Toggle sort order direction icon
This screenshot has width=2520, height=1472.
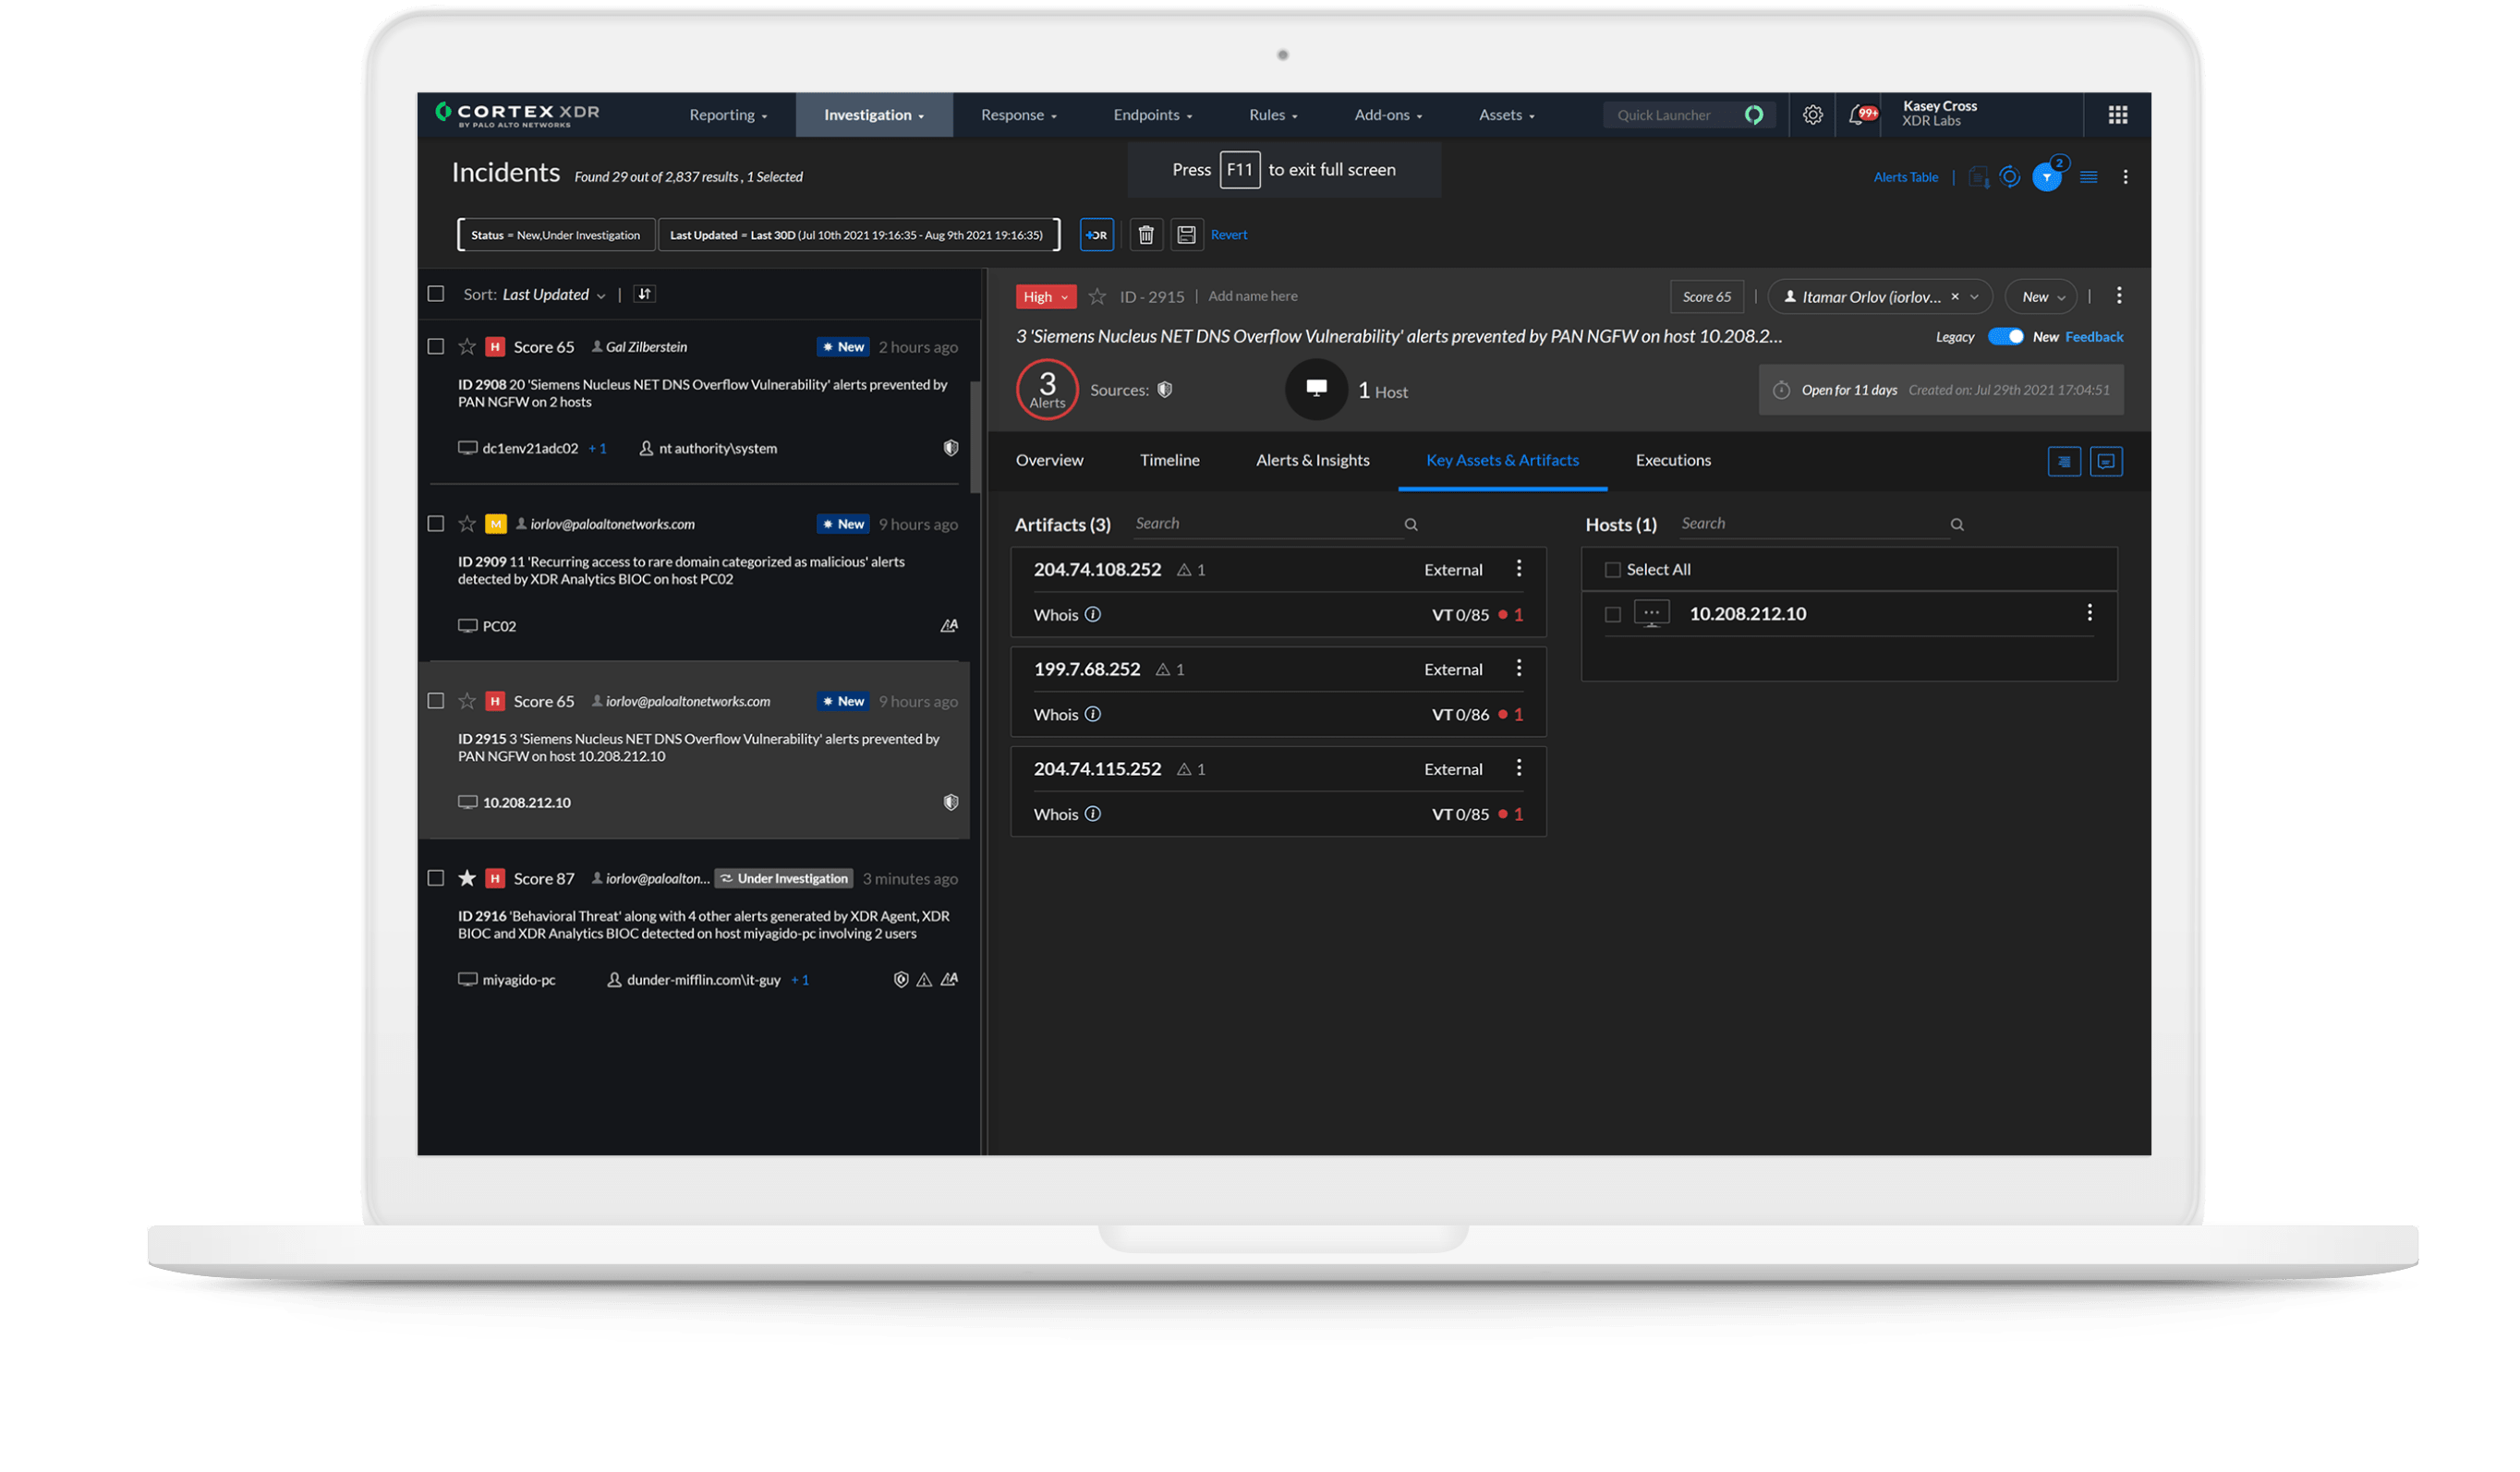tap(645, 294)
